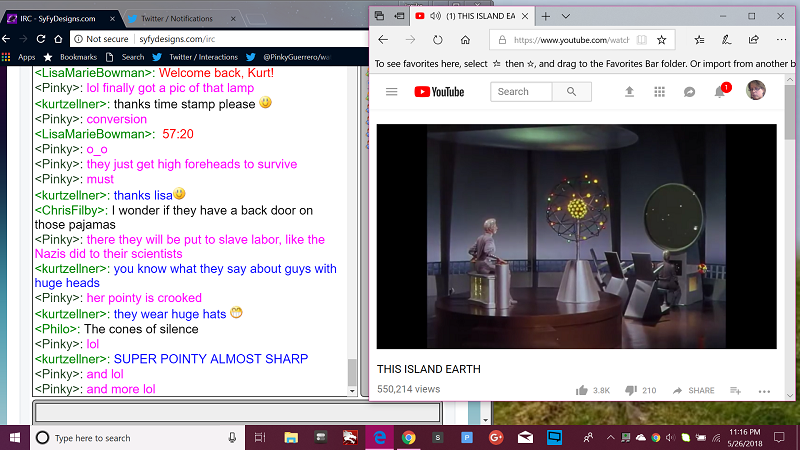Screen dimensions: 800x450
Task: Share the THIS ISLAND EARTH video
Action: point(693,390)
